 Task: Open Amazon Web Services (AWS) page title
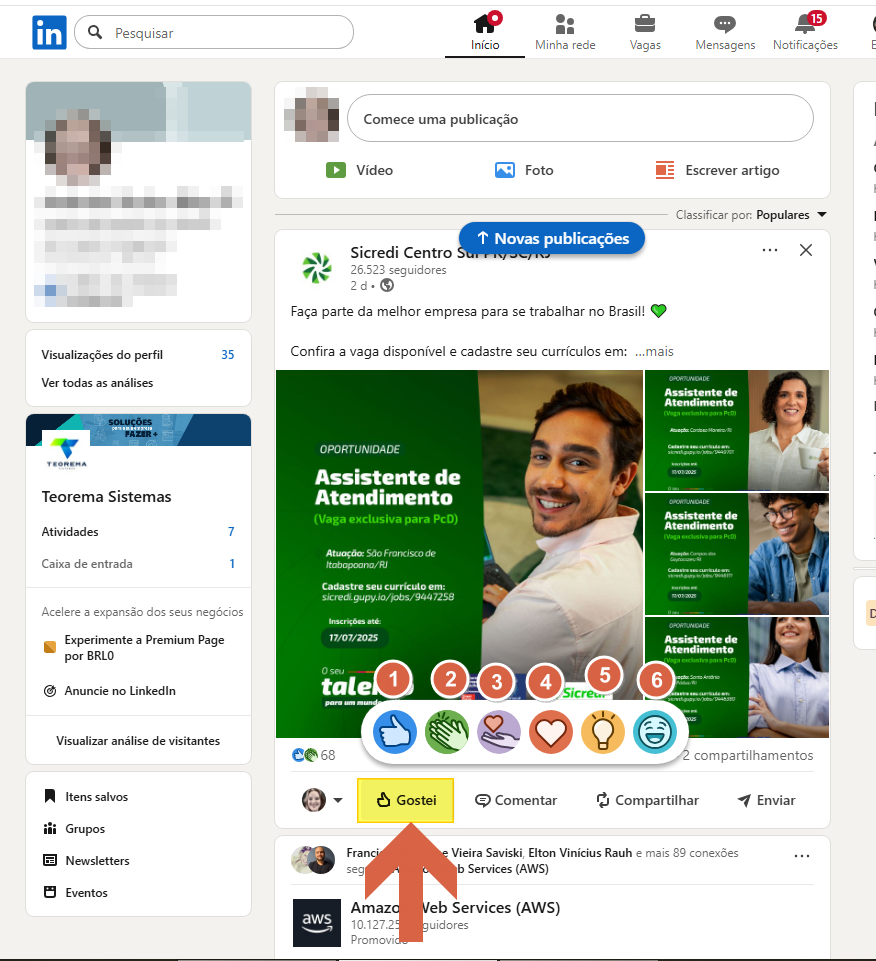click(455, 908)
